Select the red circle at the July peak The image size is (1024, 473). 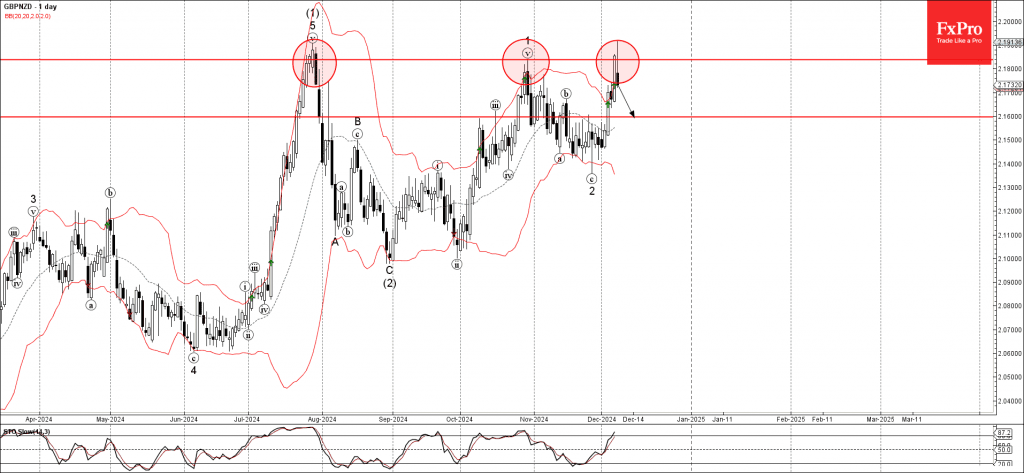coord(314,62)
